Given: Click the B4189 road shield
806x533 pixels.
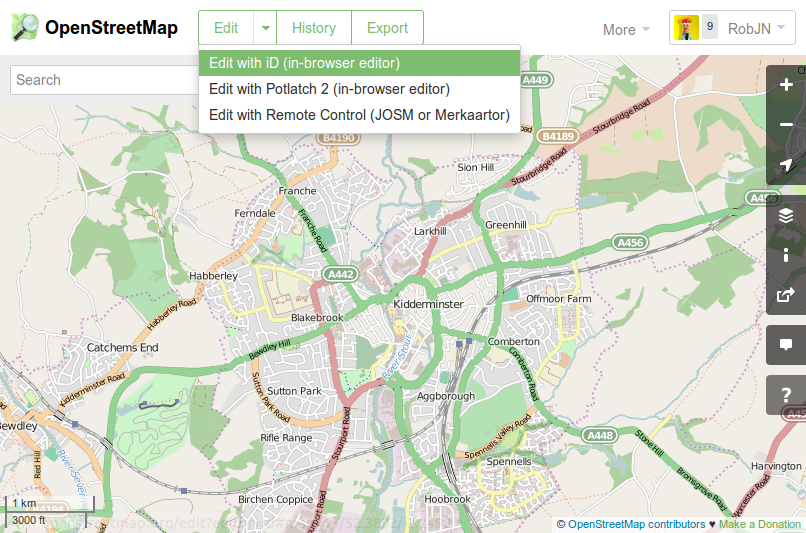Looking at the screenshot, I should pyautogui.click(x=558, y=136).
